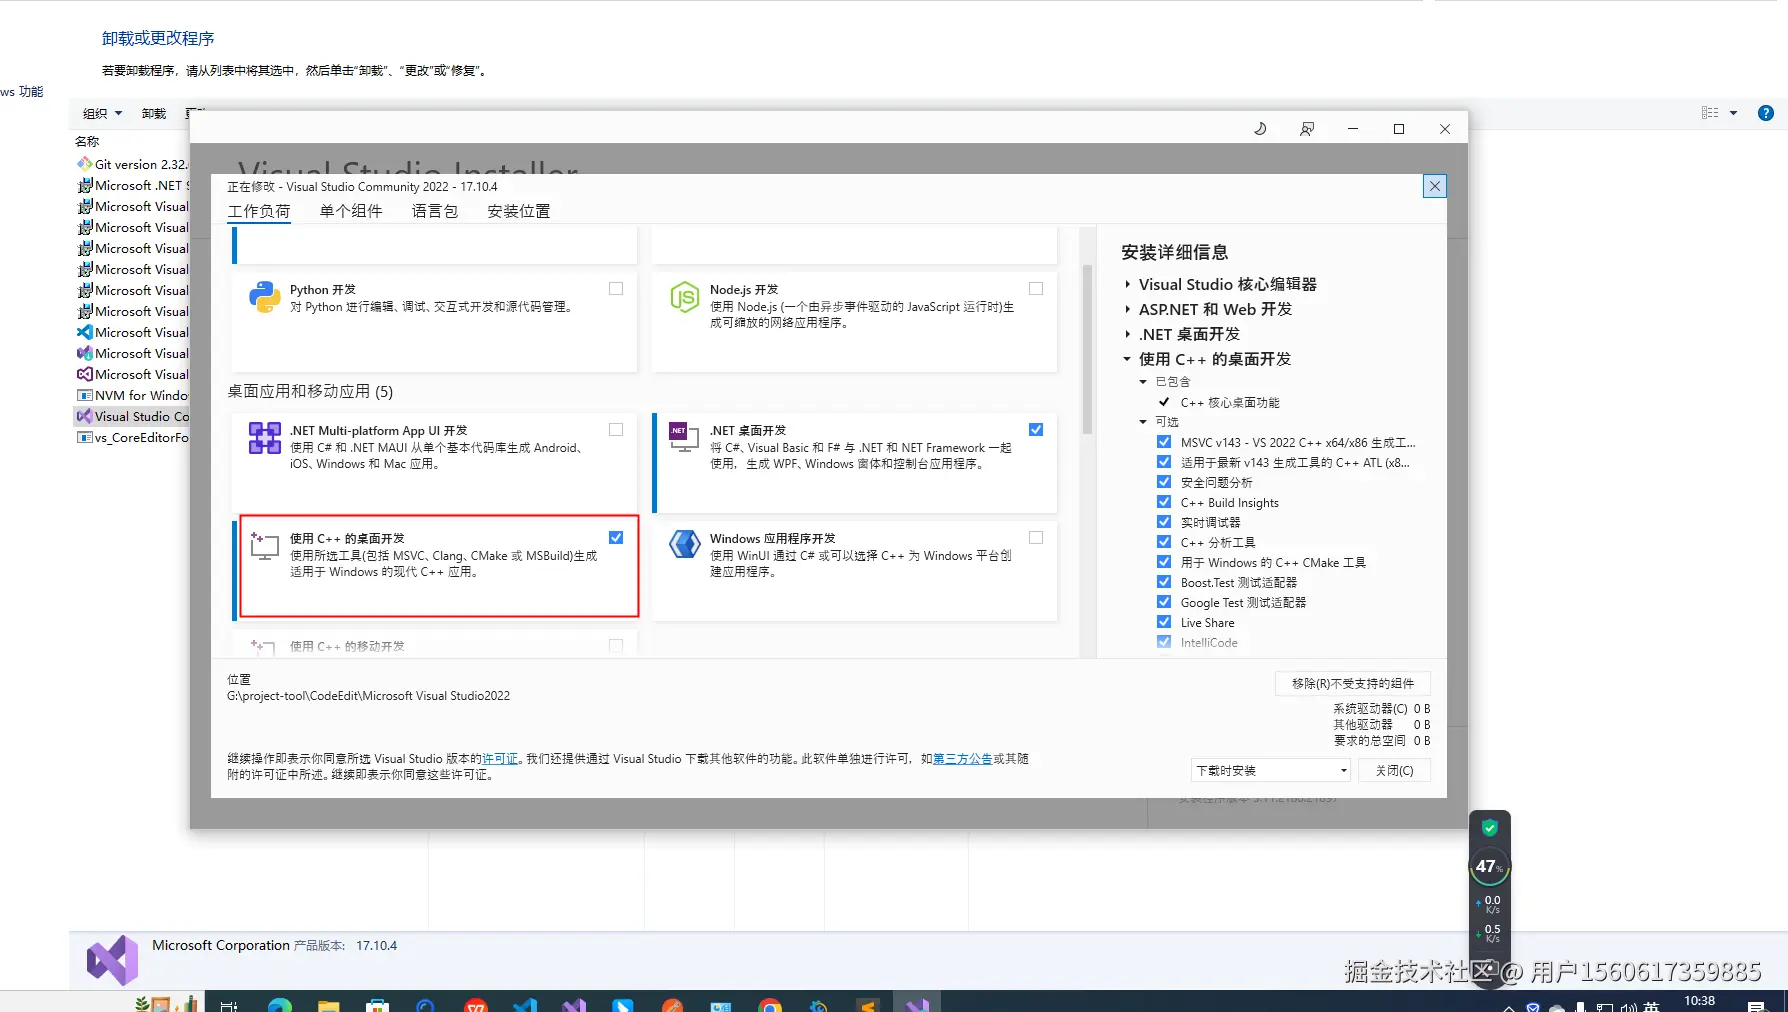This screenshot has height=1012, width=1788.
Task: Click the taskbar clock showing 10:38
Action: coord(1699,1001)
